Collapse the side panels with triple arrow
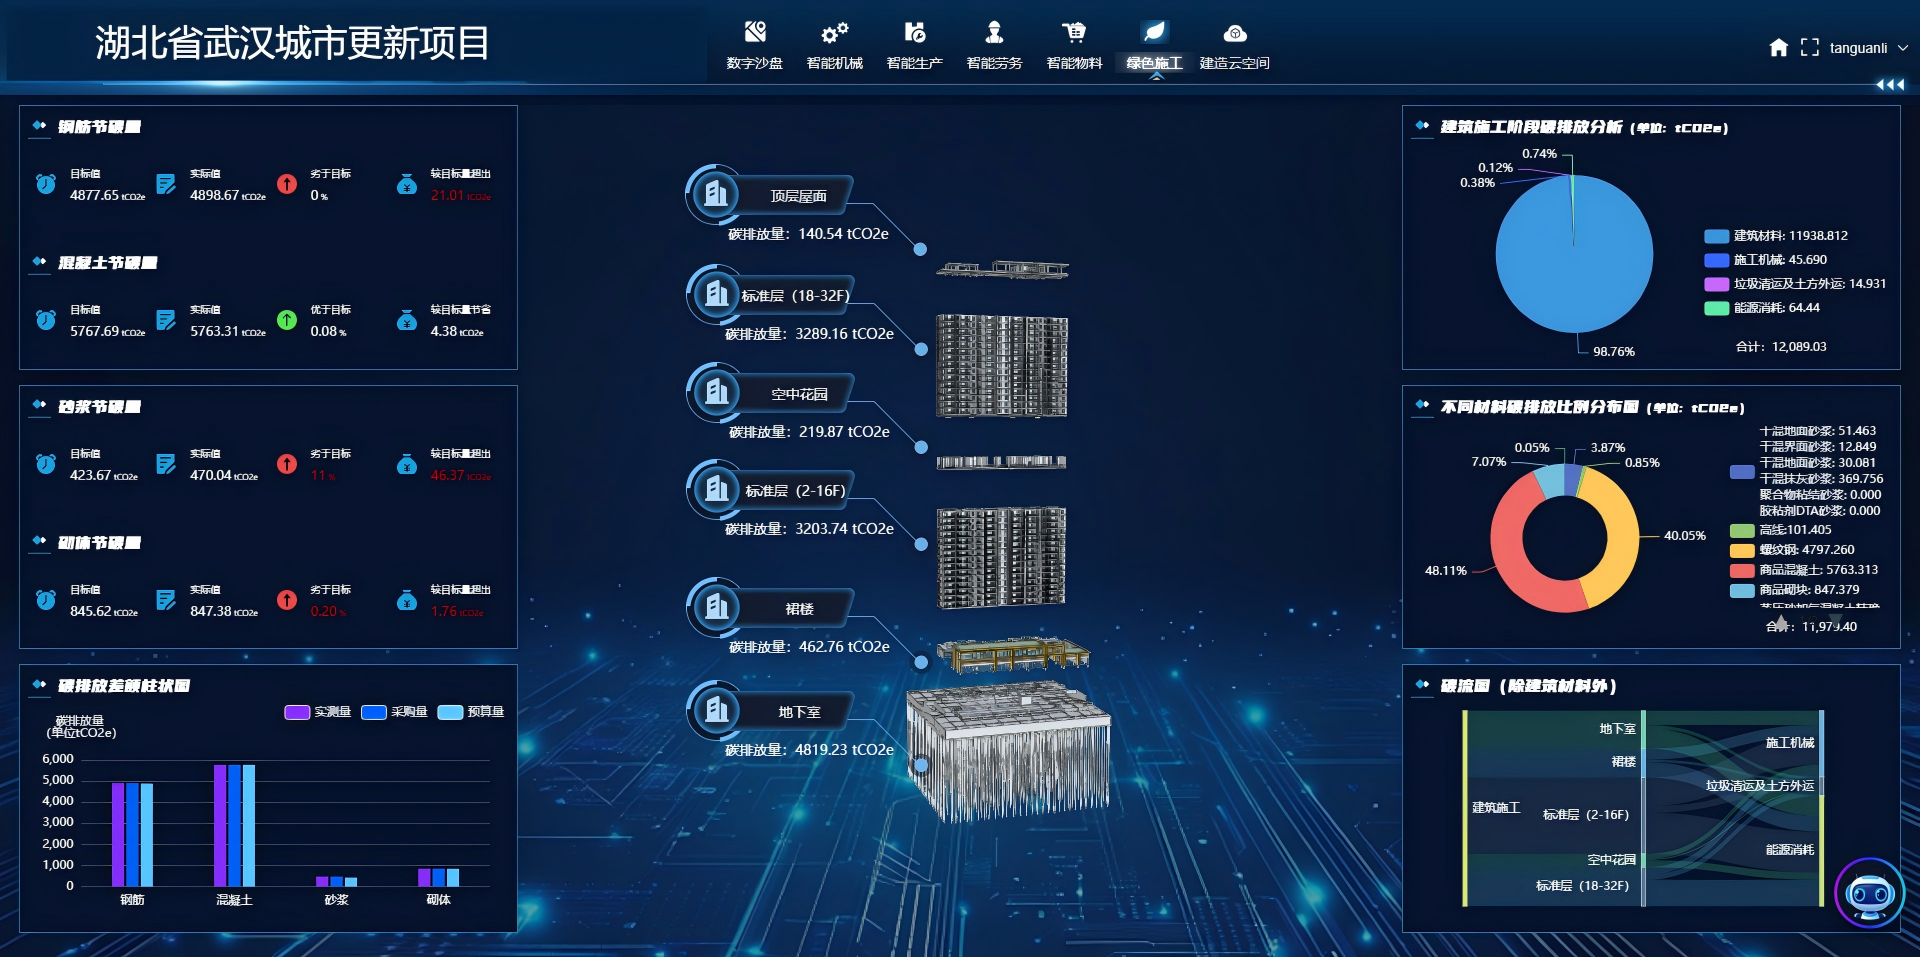Viewport: 1920px width, 957px height. click(x=1889, y=85)
